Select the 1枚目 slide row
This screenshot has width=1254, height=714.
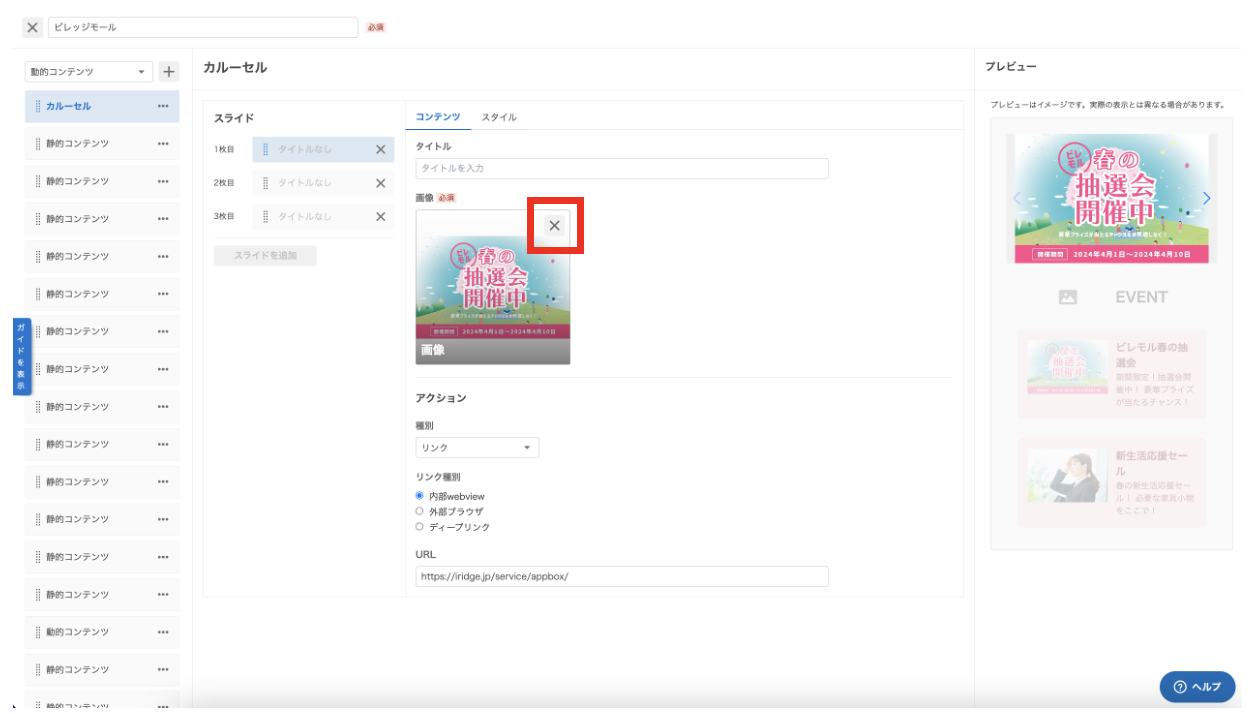(323, 150)
